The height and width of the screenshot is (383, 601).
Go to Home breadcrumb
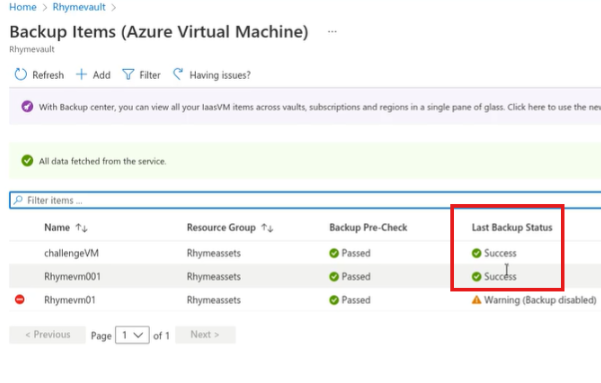pyautogui.click(x=23, y=7)
